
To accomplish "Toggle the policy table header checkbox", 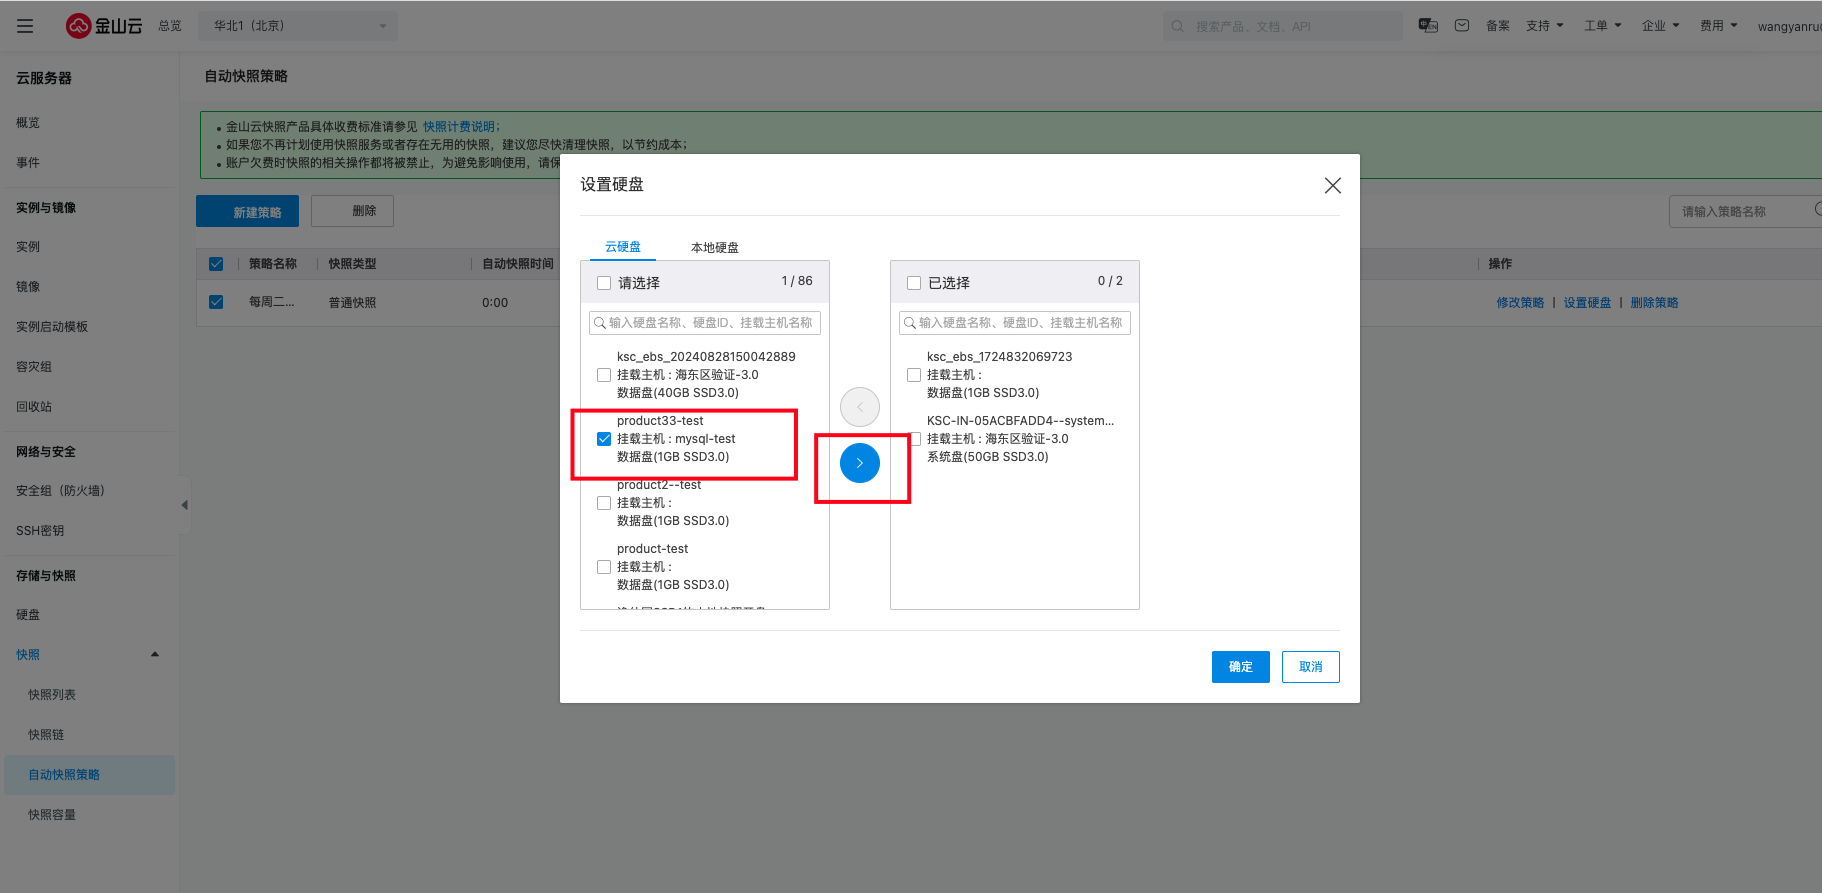I will coord(216,264).
